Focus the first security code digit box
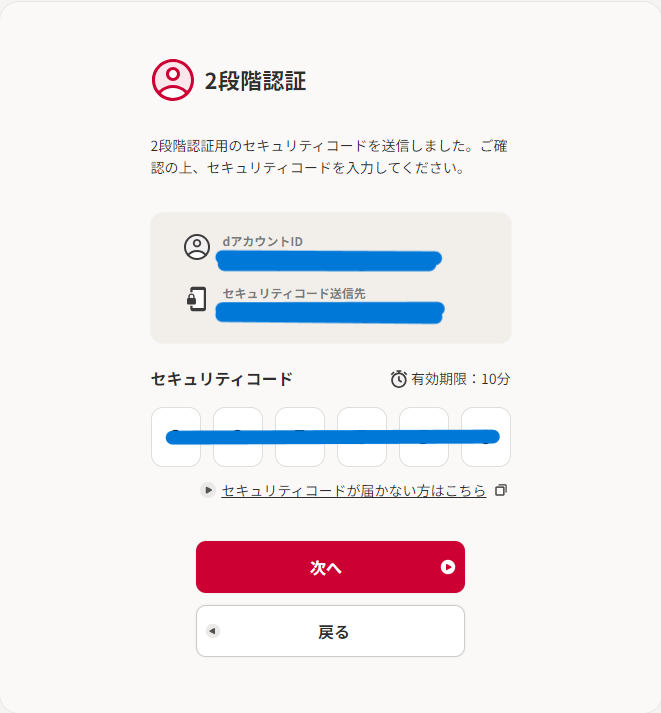Image resolution: width=661 pixels, height=713 pixels. click(x=176, y=437)
